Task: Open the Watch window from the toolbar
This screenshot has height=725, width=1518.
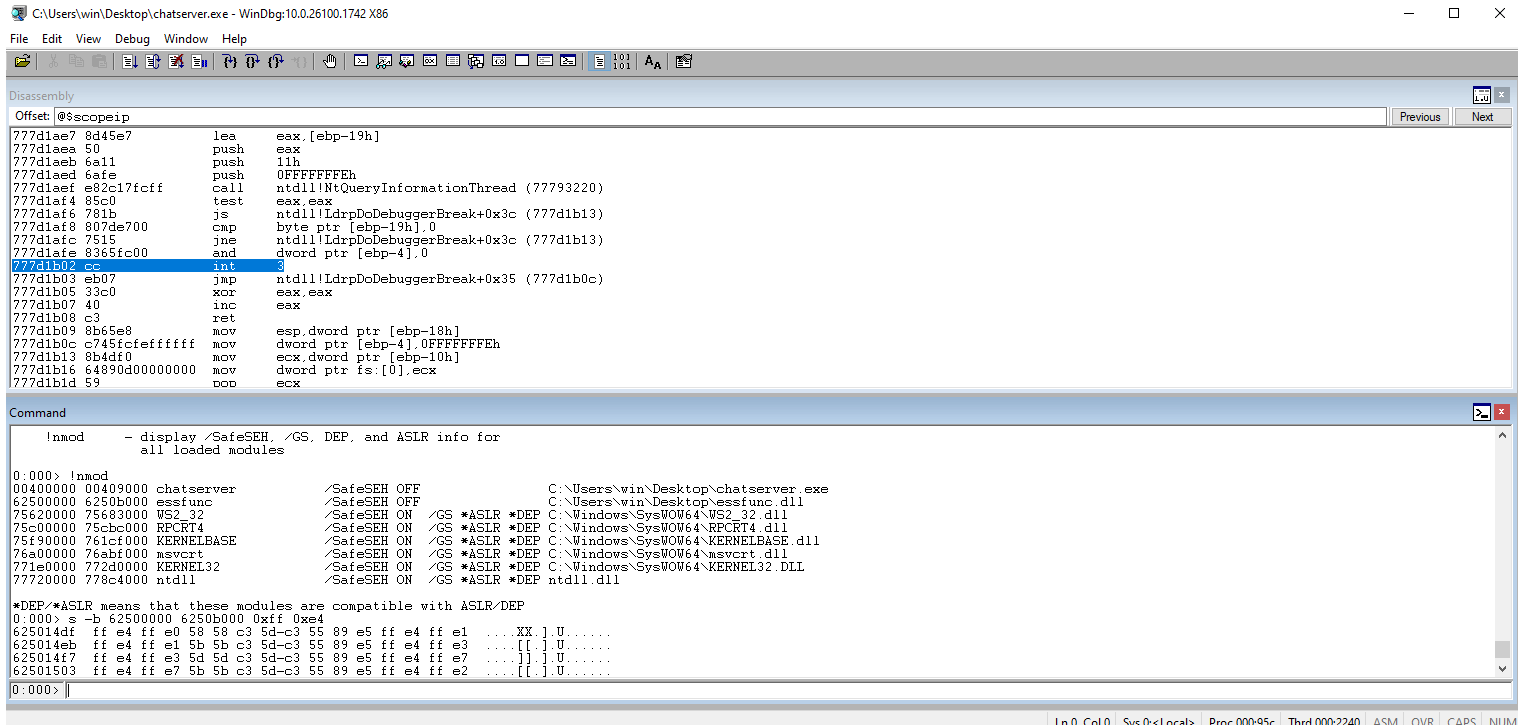Action: tap(384, 62)
